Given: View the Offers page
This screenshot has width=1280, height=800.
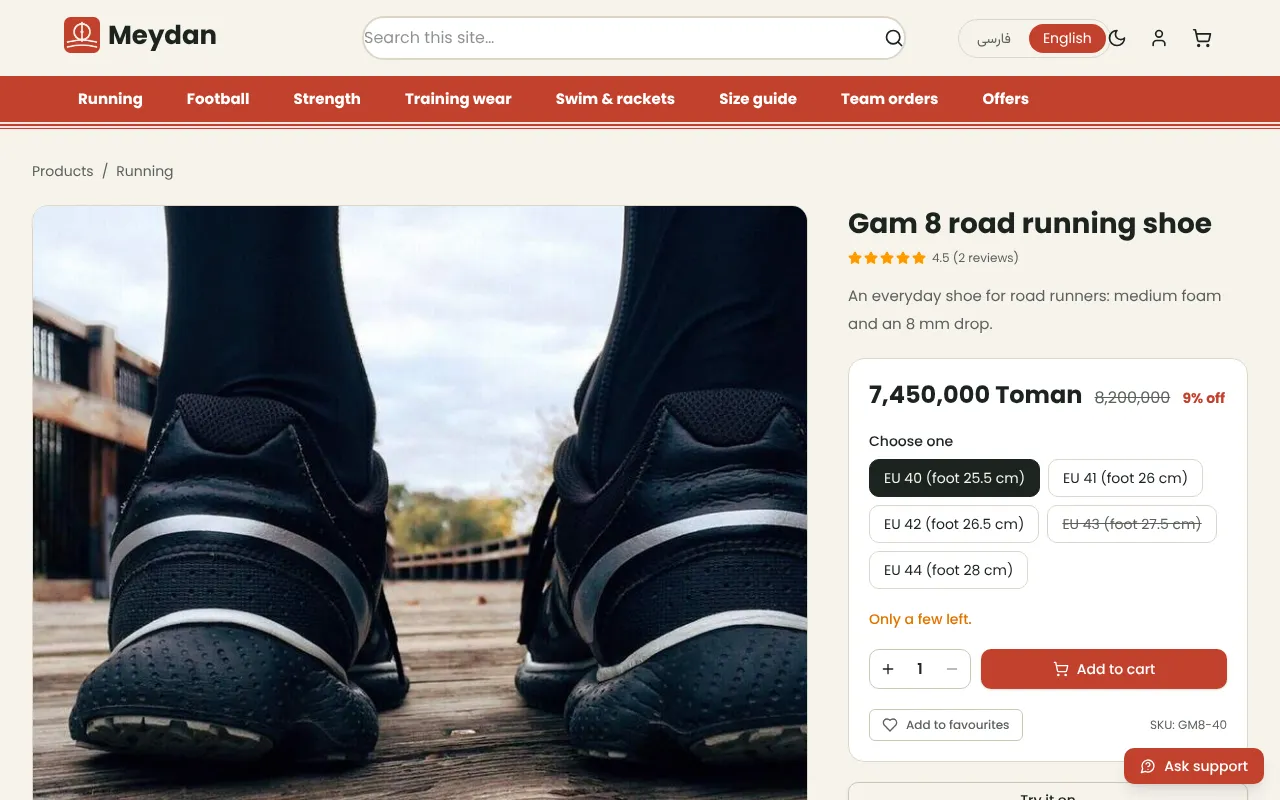Looking at the screenshot, I should [1005, 99].
